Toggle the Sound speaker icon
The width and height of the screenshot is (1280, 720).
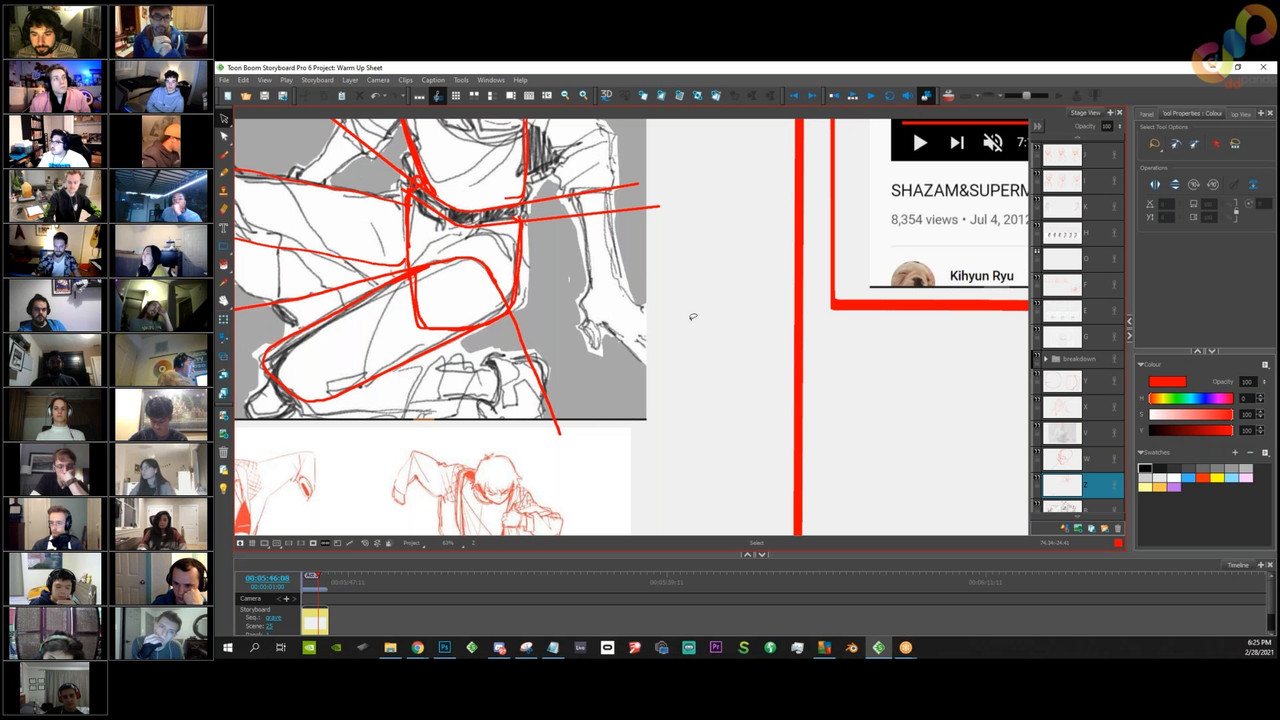point(908,95)
